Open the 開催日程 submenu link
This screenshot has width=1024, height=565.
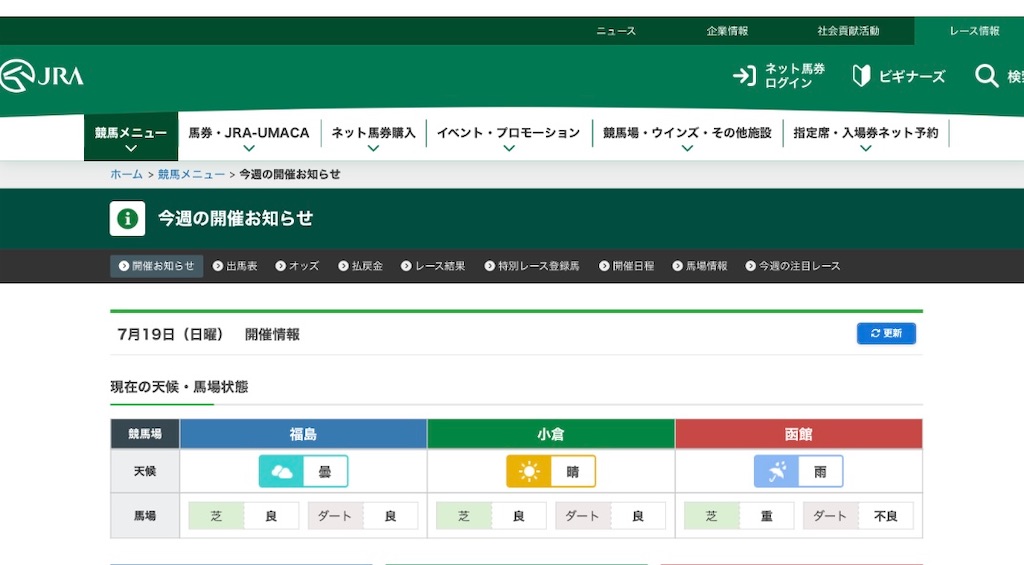(x=633, y=266)
